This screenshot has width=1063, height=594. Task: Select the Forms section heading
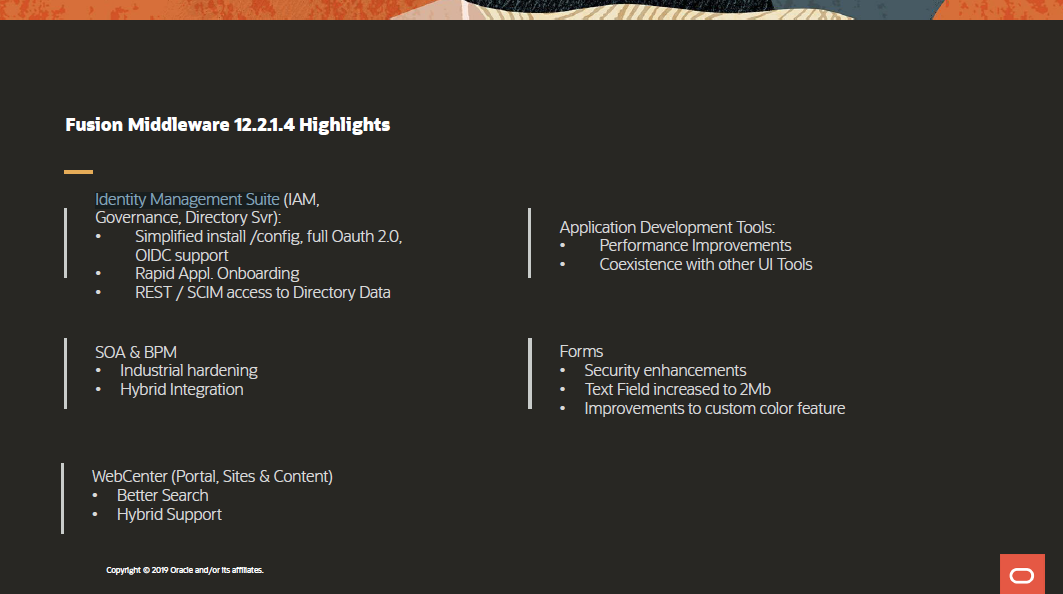[x=581, y=351]
